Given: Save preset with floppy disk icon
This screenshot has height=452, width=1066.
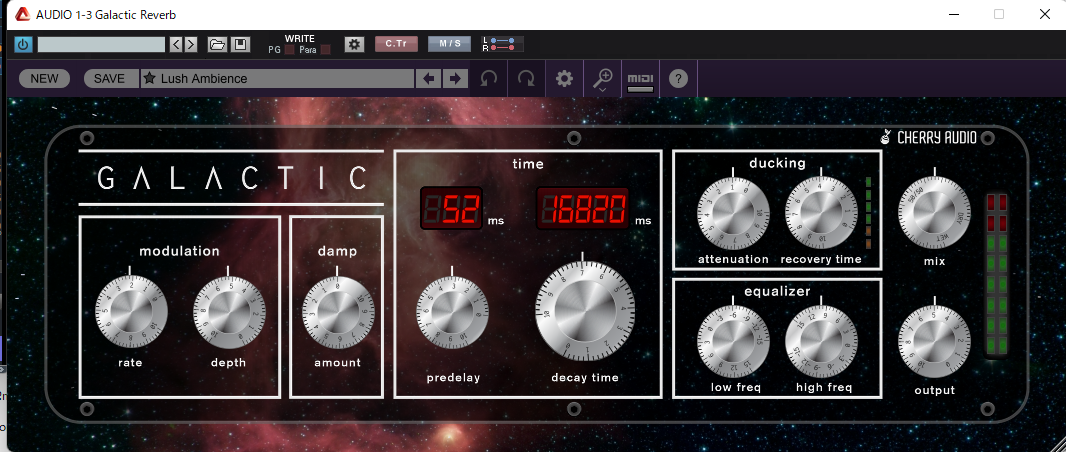Looking at the screenshot, I should [x=239, y=45].
